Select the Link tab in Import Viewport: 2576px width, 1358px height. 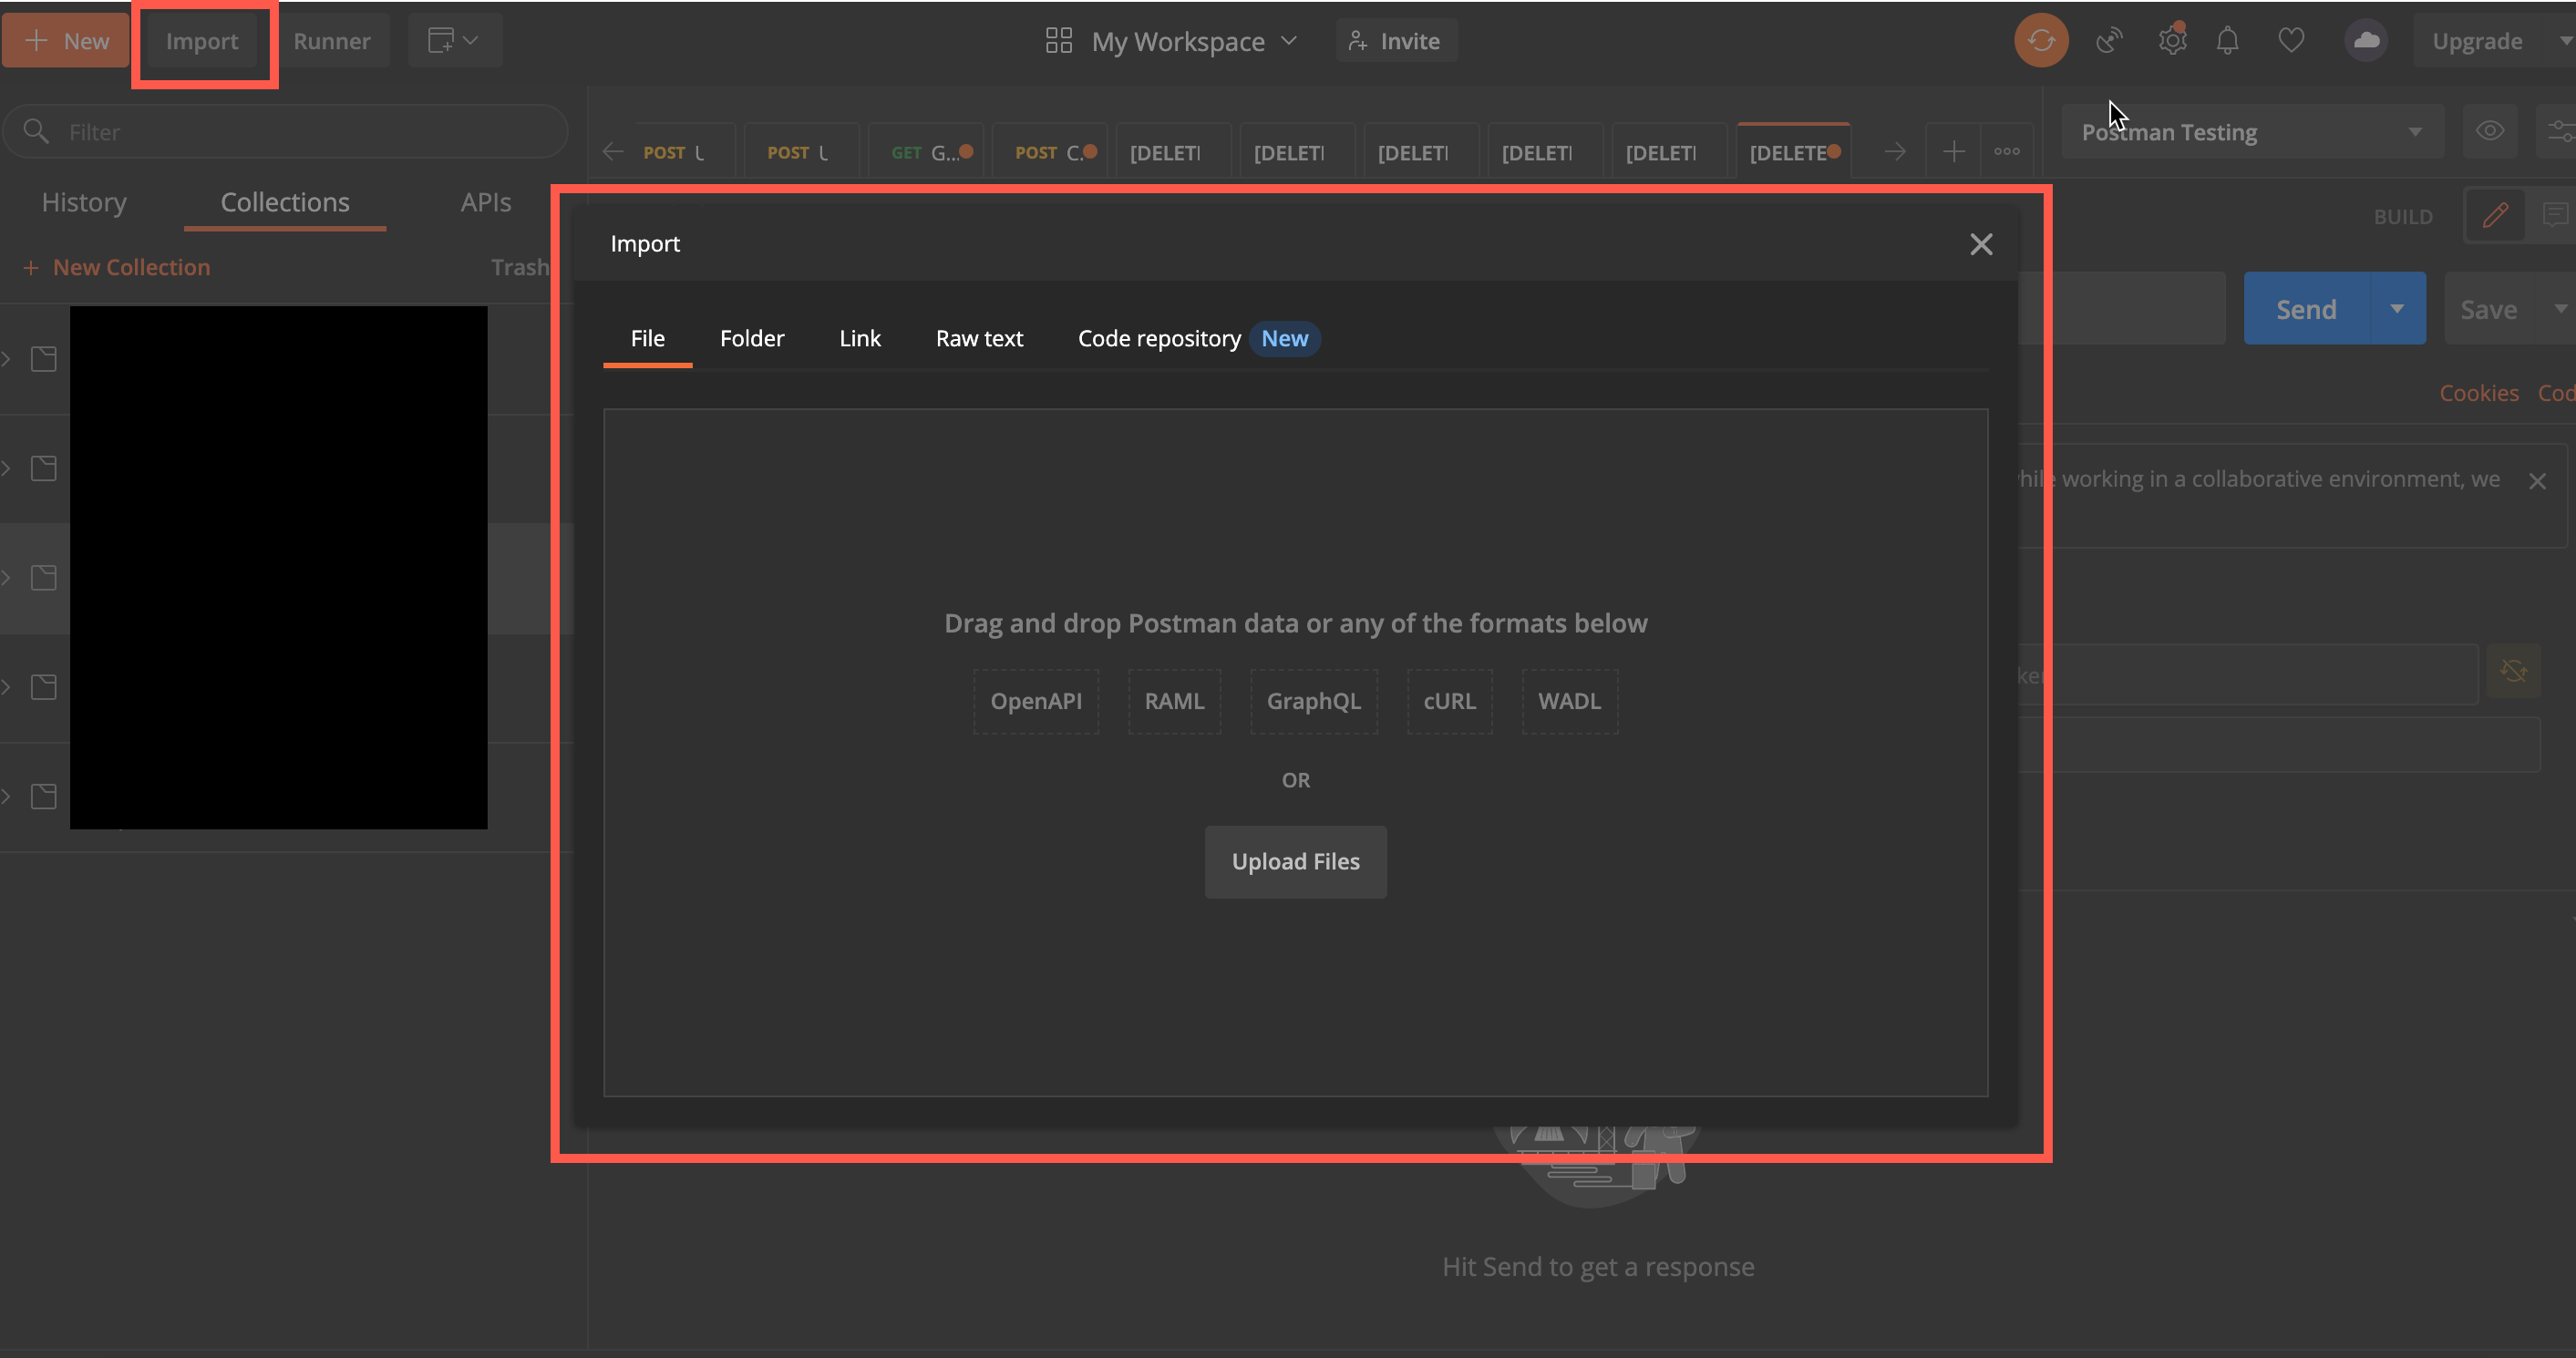860,339
